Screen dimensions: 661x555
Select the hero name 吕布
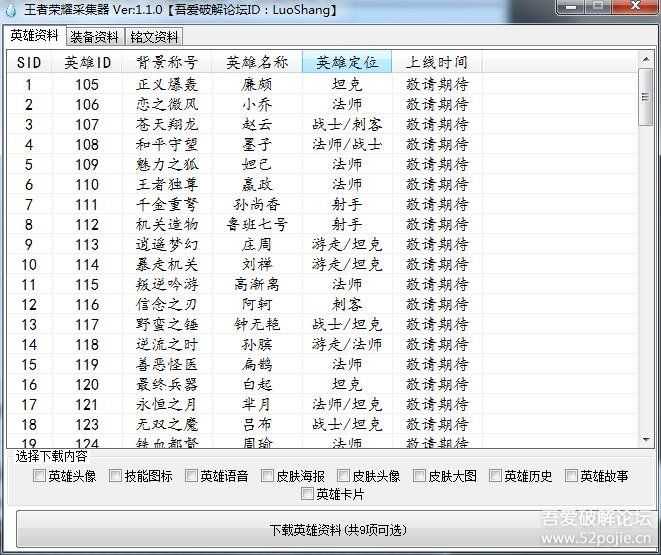[257, 424]
